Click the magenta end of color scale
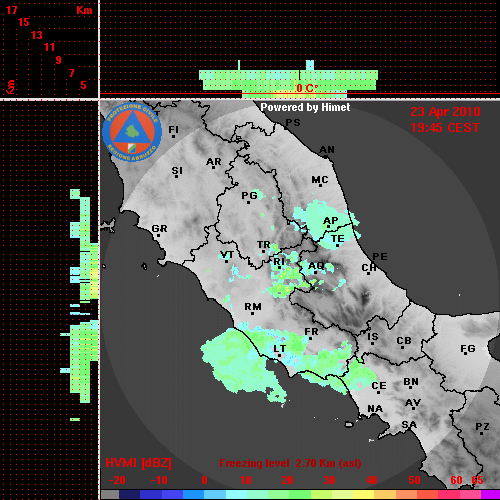Image resolution: width=500 pixels, height=500 pixels. [490, 494]
